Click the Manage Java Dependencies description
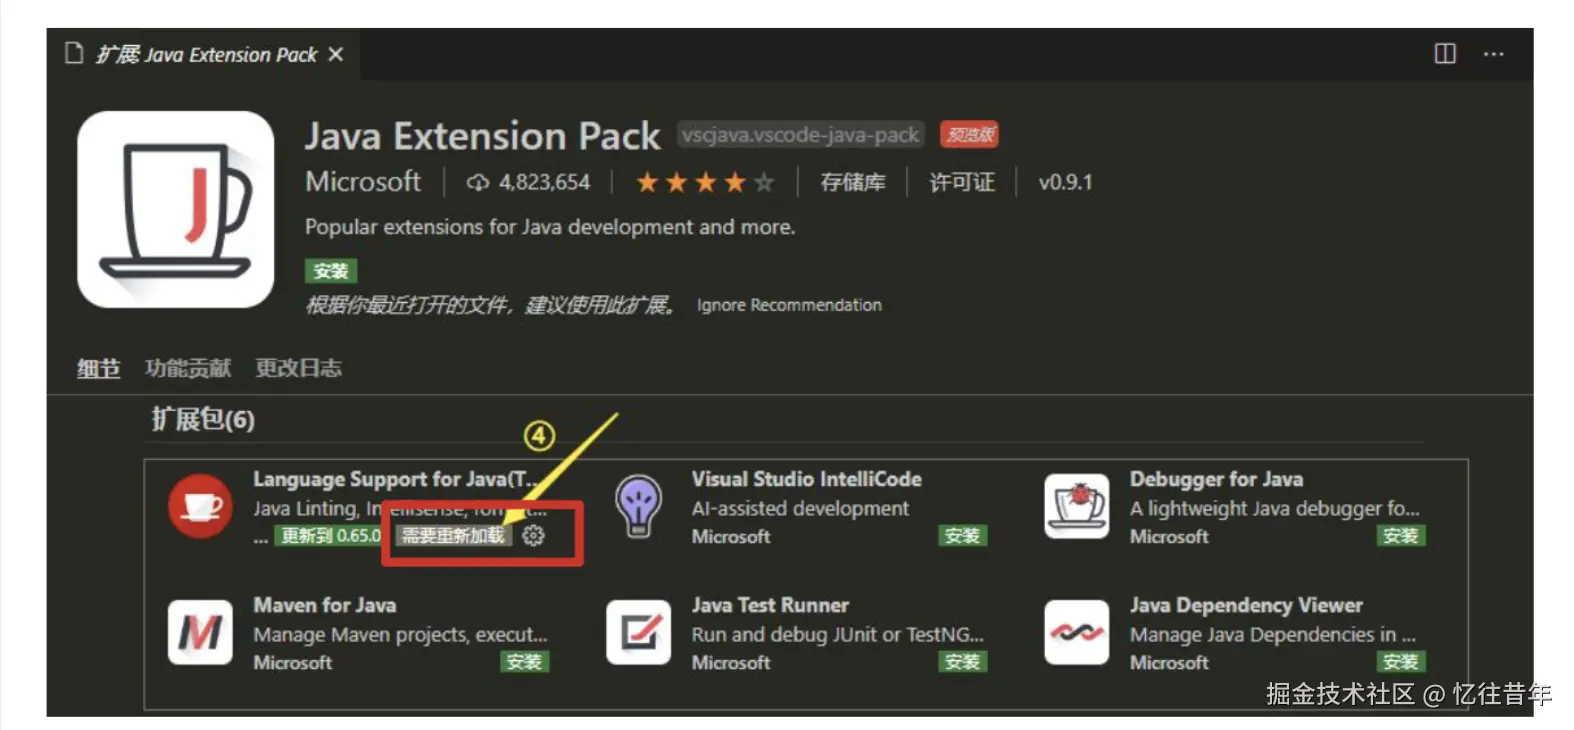 click(1273, 635)
